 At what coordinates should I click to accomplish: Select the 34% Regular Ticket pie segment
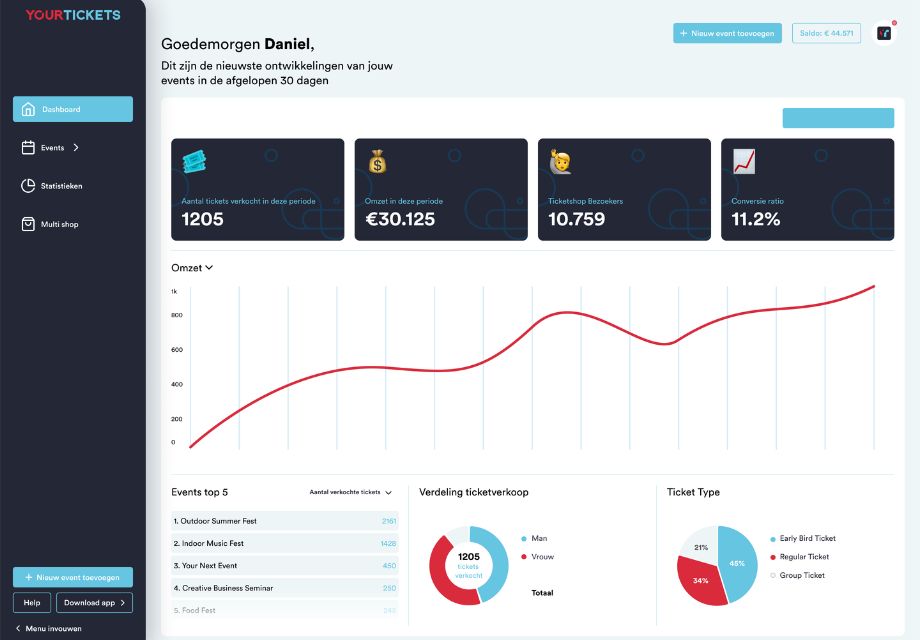click(700, 580)
